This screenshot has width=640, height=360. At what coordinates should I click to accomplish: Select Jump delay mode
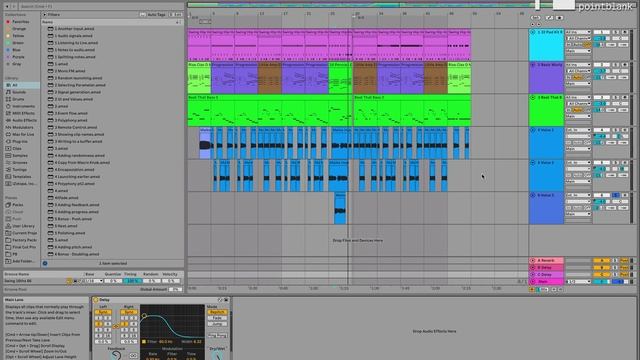[x=217, y=324]
